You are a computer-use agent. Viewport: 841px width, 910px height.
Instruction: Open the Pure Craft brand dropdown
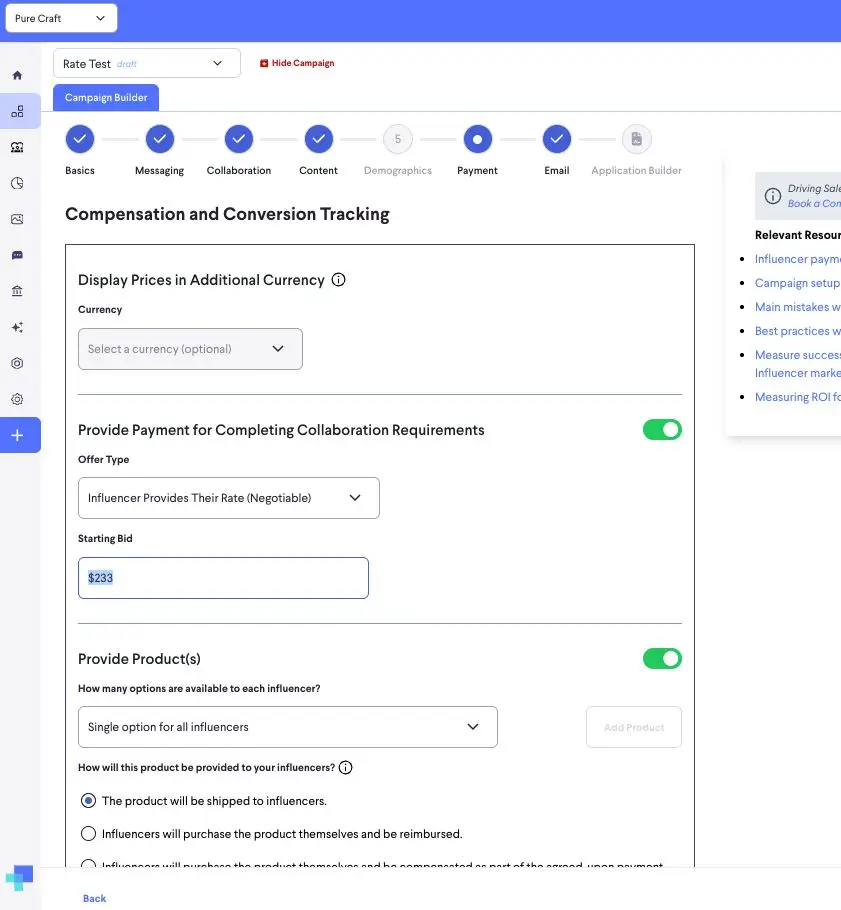pyautogui.click(x=62, y=18)
